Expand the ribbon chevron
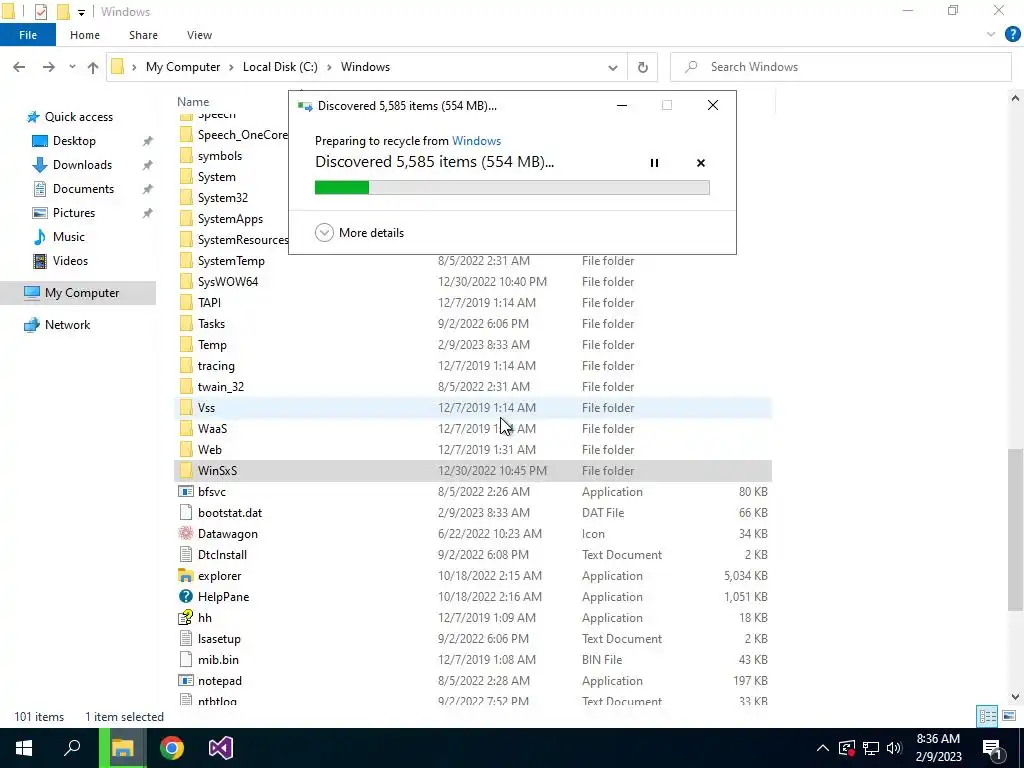Screen dimensions: 1024x768 tap(991, 35)
